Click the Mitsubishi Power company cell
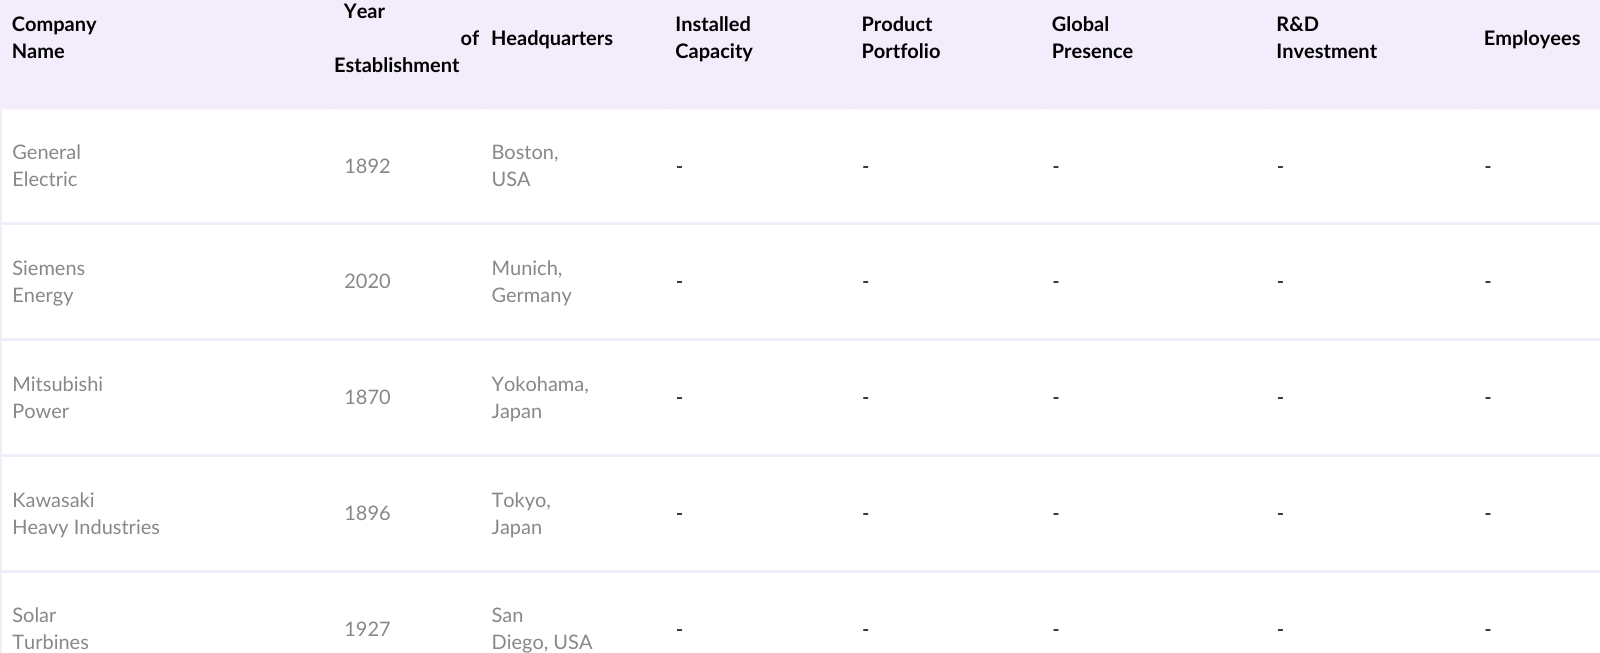1600x653 pixels. point(57,398)
